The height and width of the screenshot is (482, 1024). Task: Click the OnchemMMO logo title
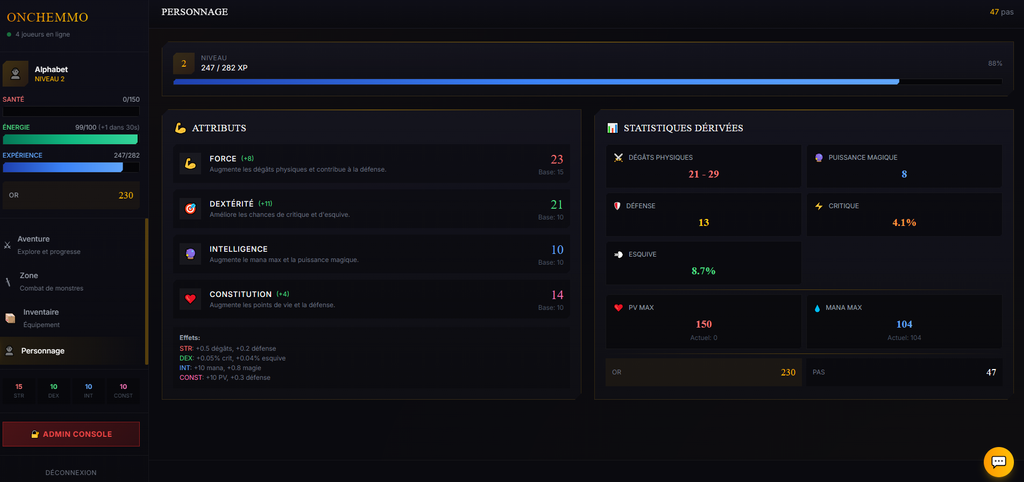pyautogui.click(x=47, y=17)
